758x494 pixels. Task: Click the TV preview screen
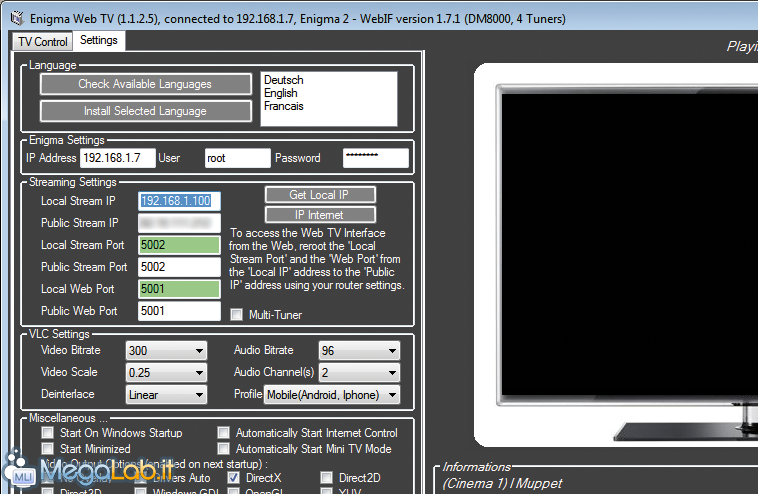(x=629, y=244)
